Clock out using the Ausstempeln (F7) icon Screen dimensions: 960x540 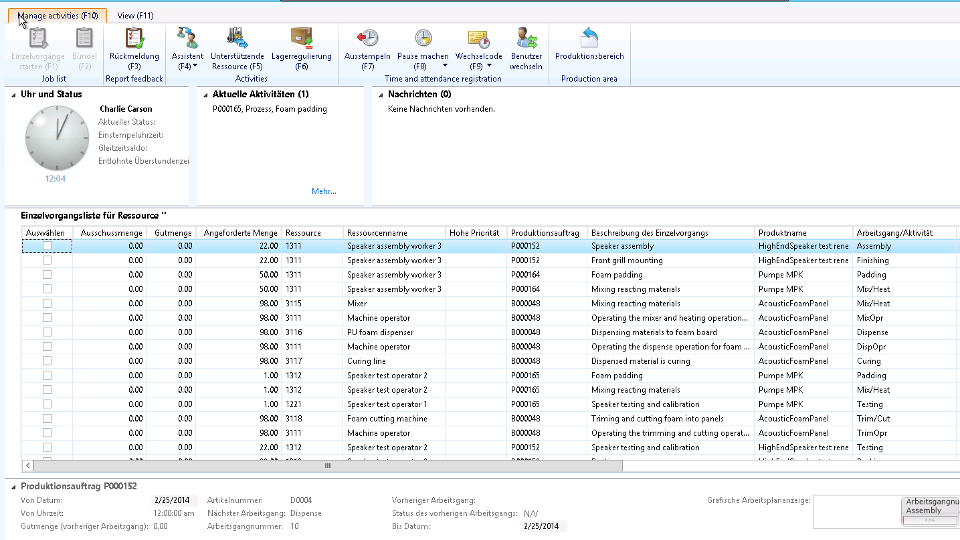367,39
